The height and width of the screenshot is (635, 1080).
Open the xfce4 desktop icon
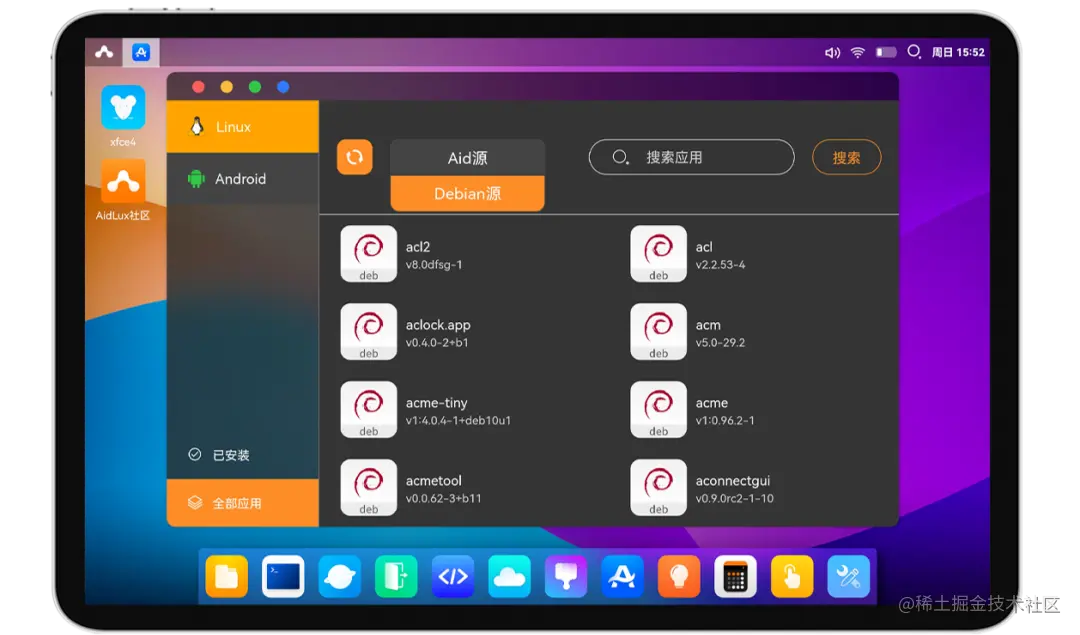click(123, 108)
